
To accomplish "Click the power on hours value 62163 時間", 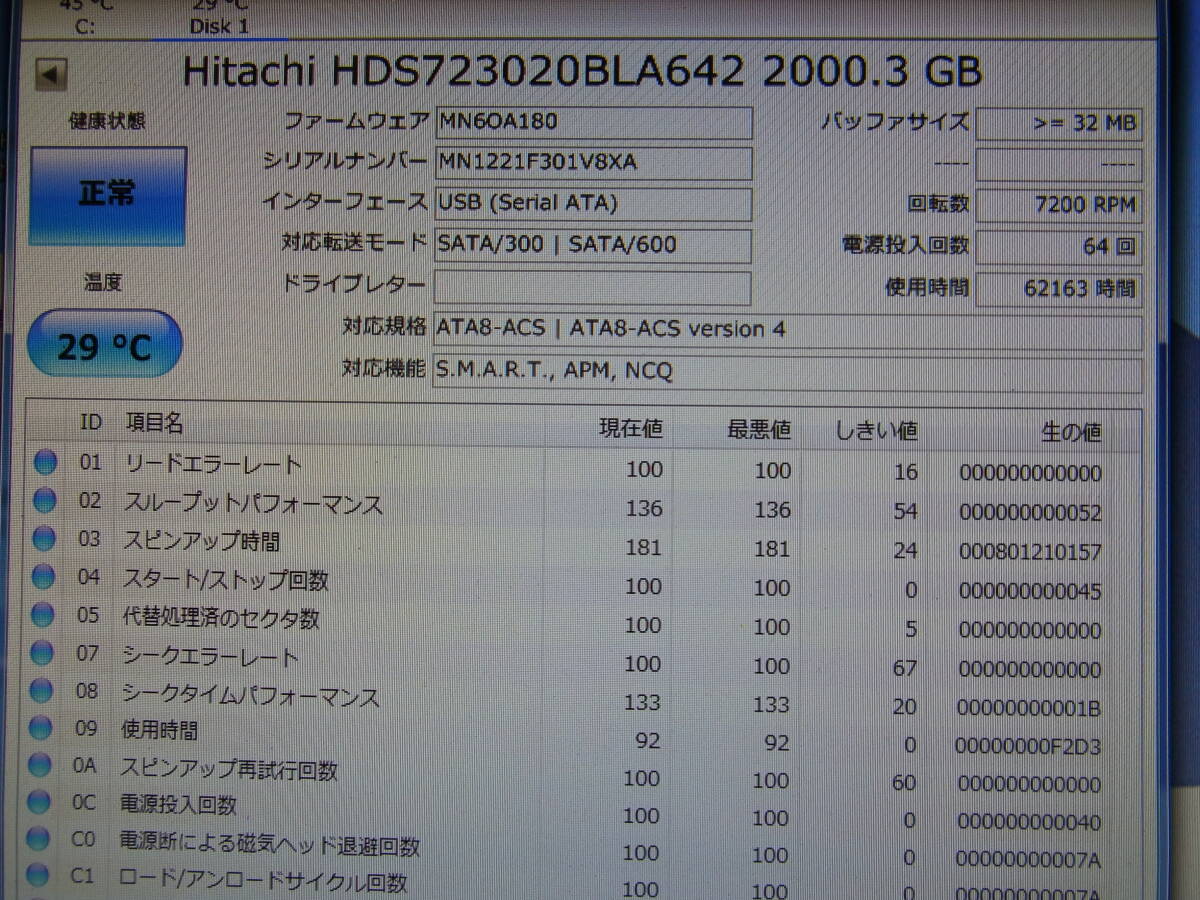I will point(1059,290).
